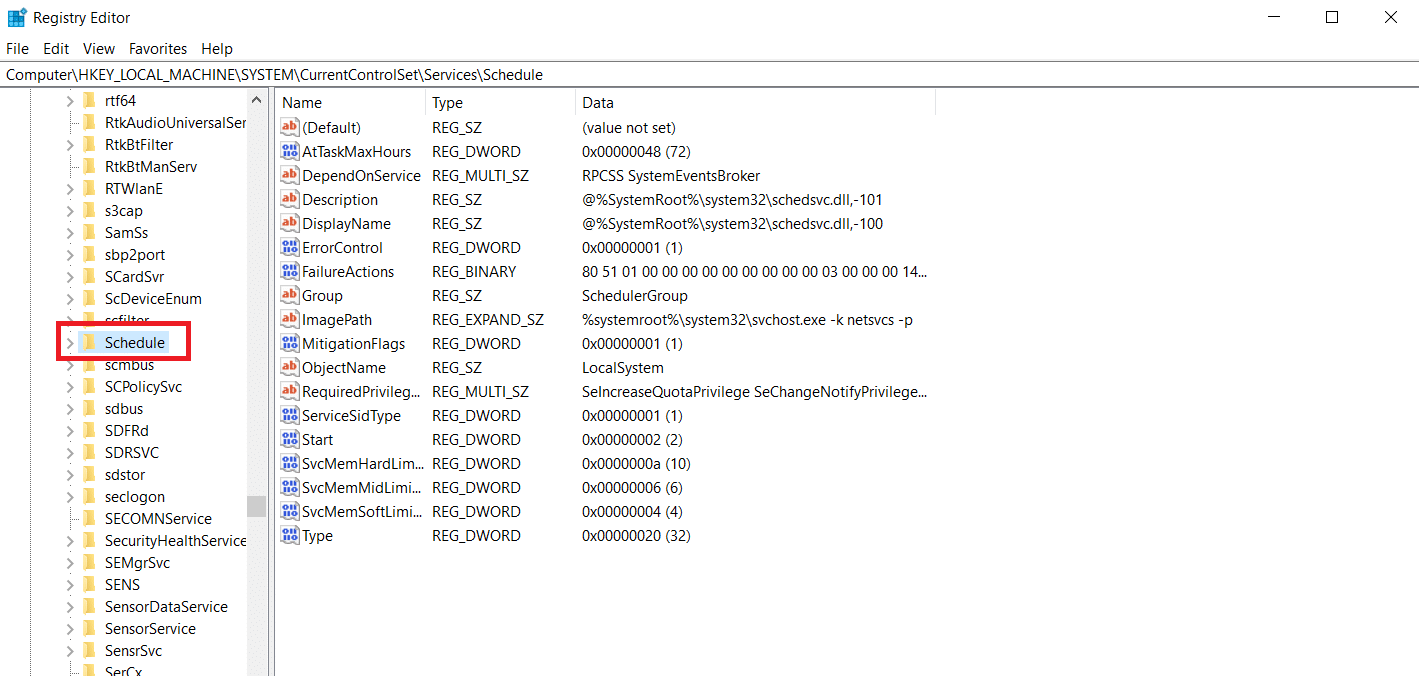
Task: Click the (Default) string value icon
Action: pyautogui.click(x=290, y=128)
